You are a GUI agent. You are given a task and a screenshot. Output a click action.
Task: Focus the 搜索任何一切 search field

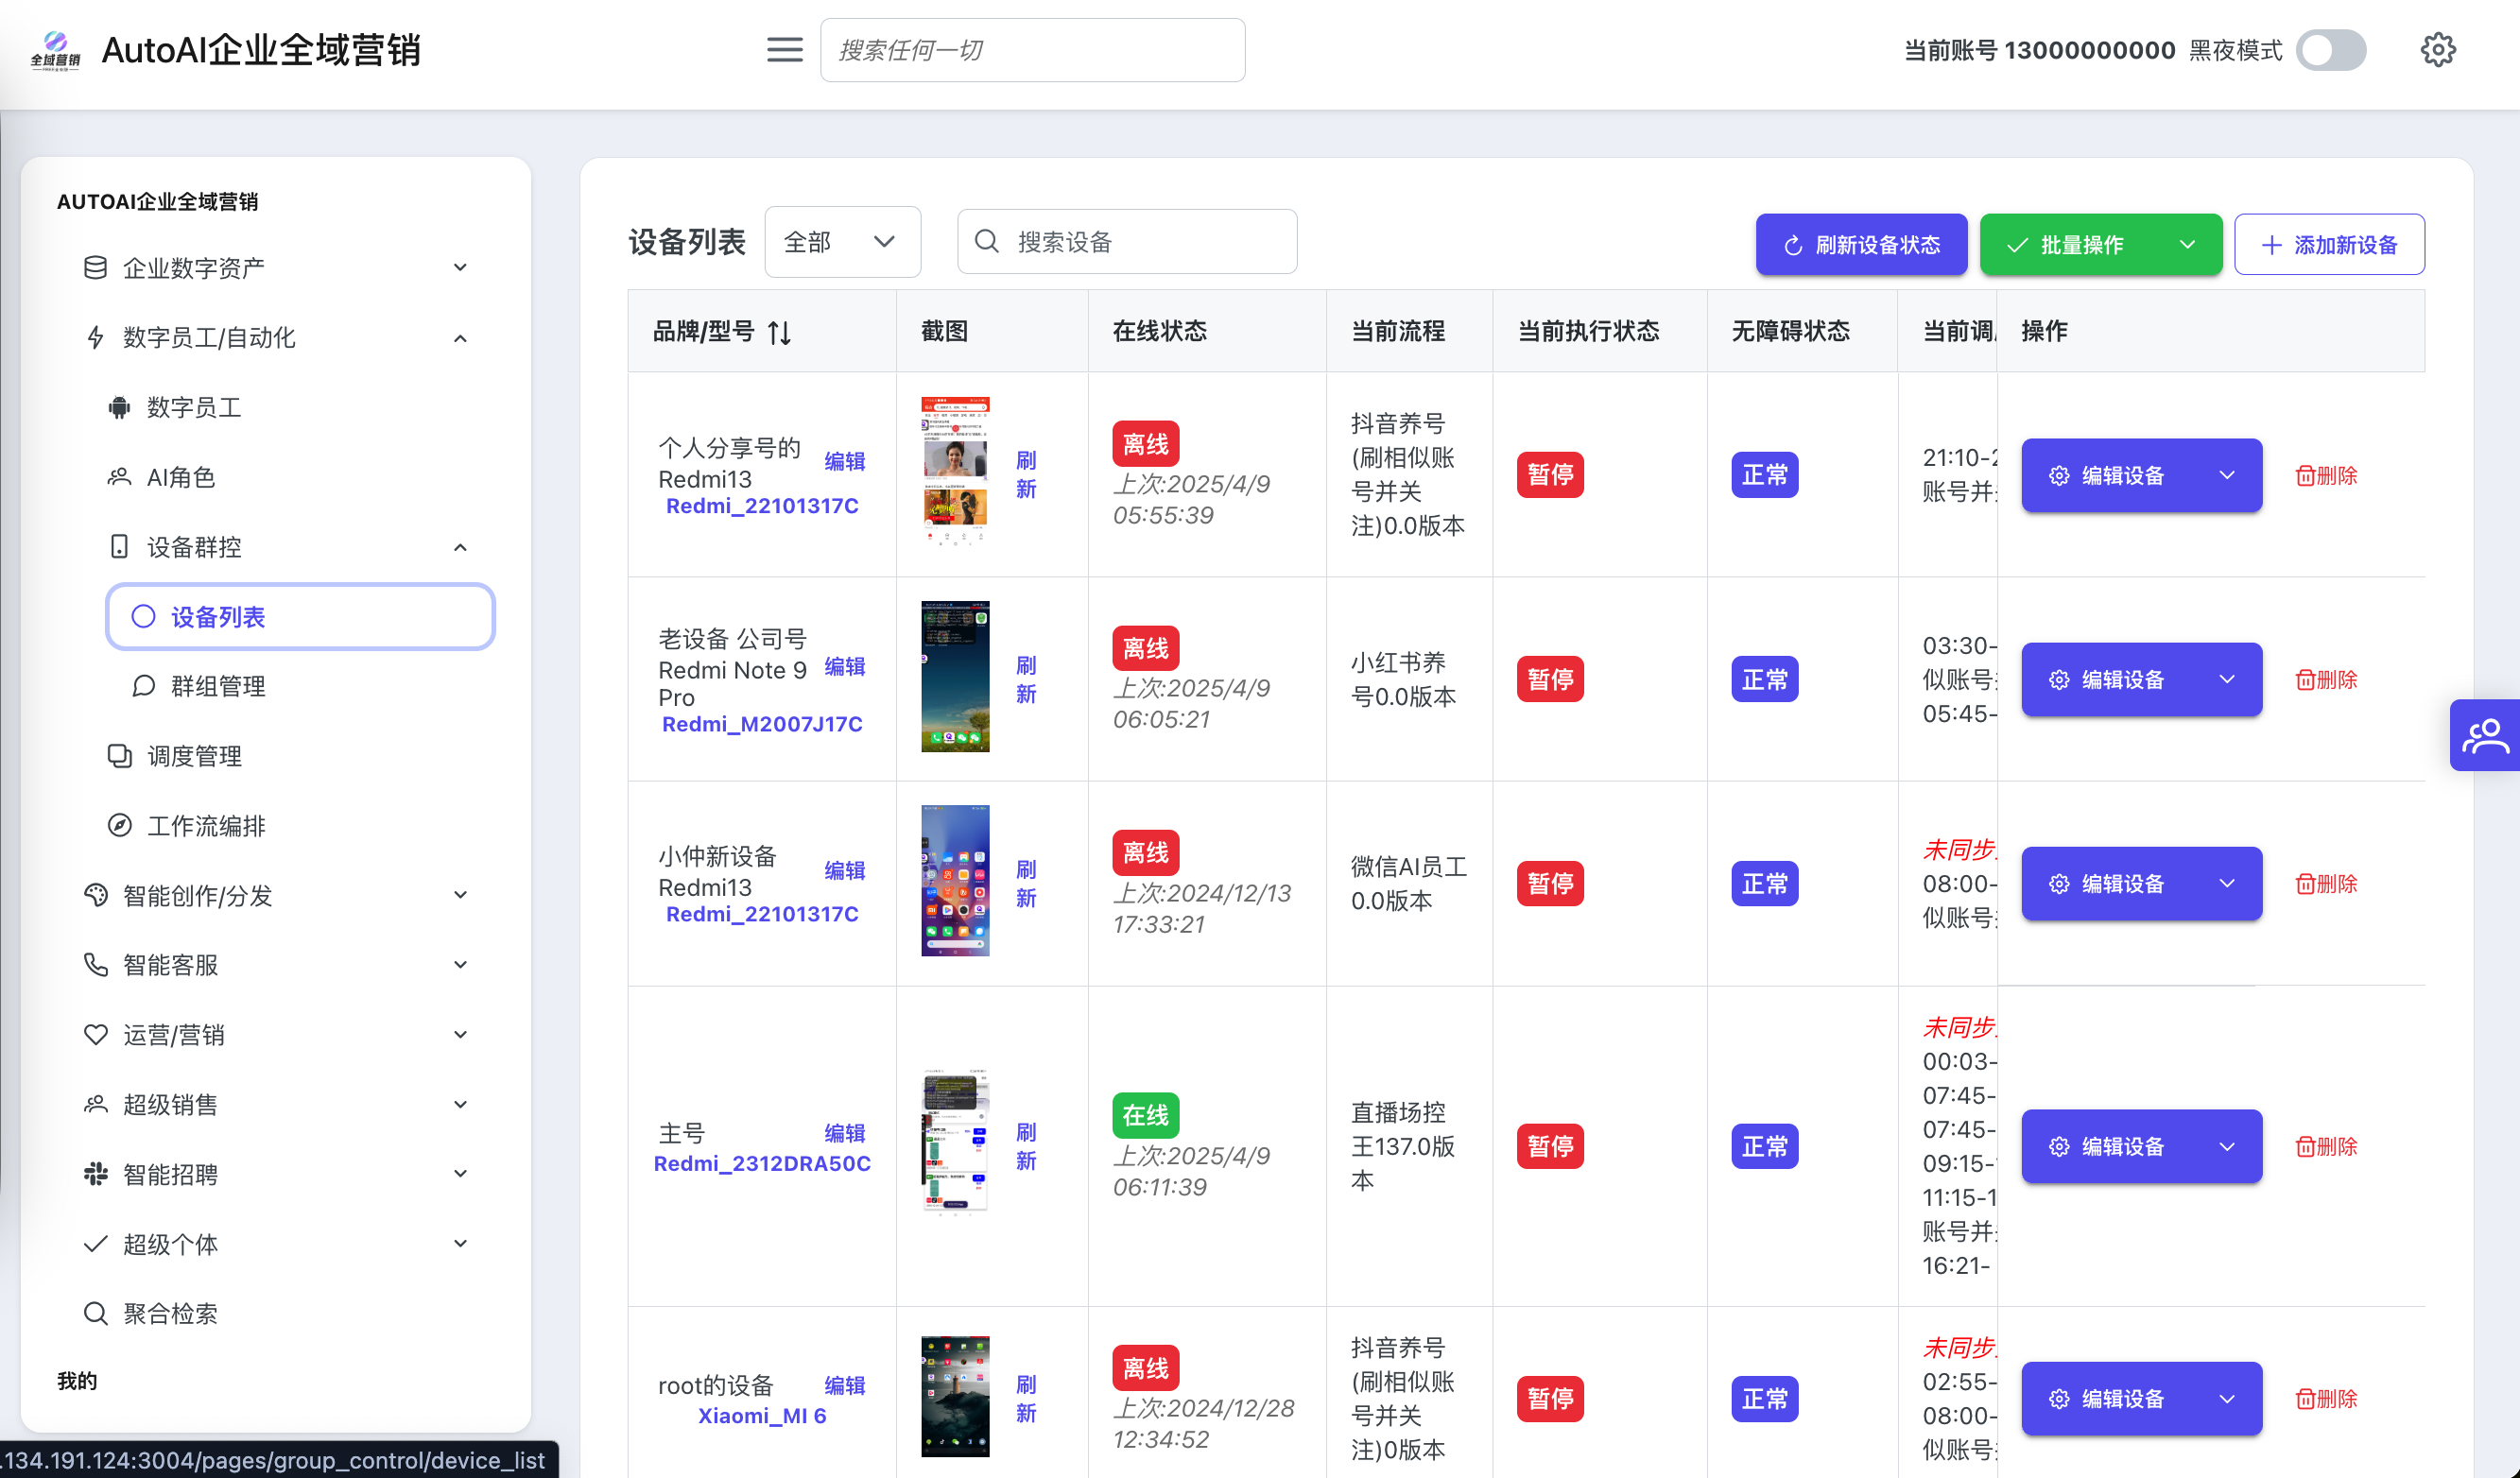1032,50
